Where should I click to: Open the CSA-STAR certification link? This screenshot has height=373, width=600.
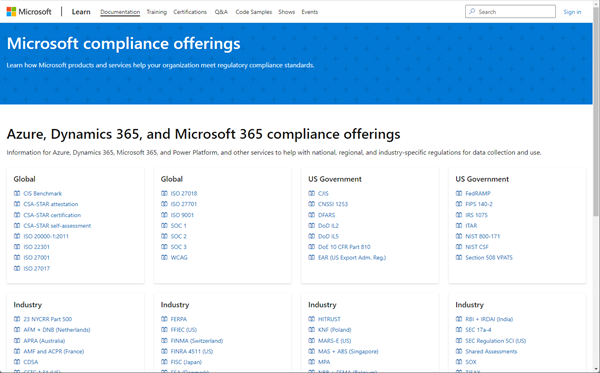[x=52, y=215]
